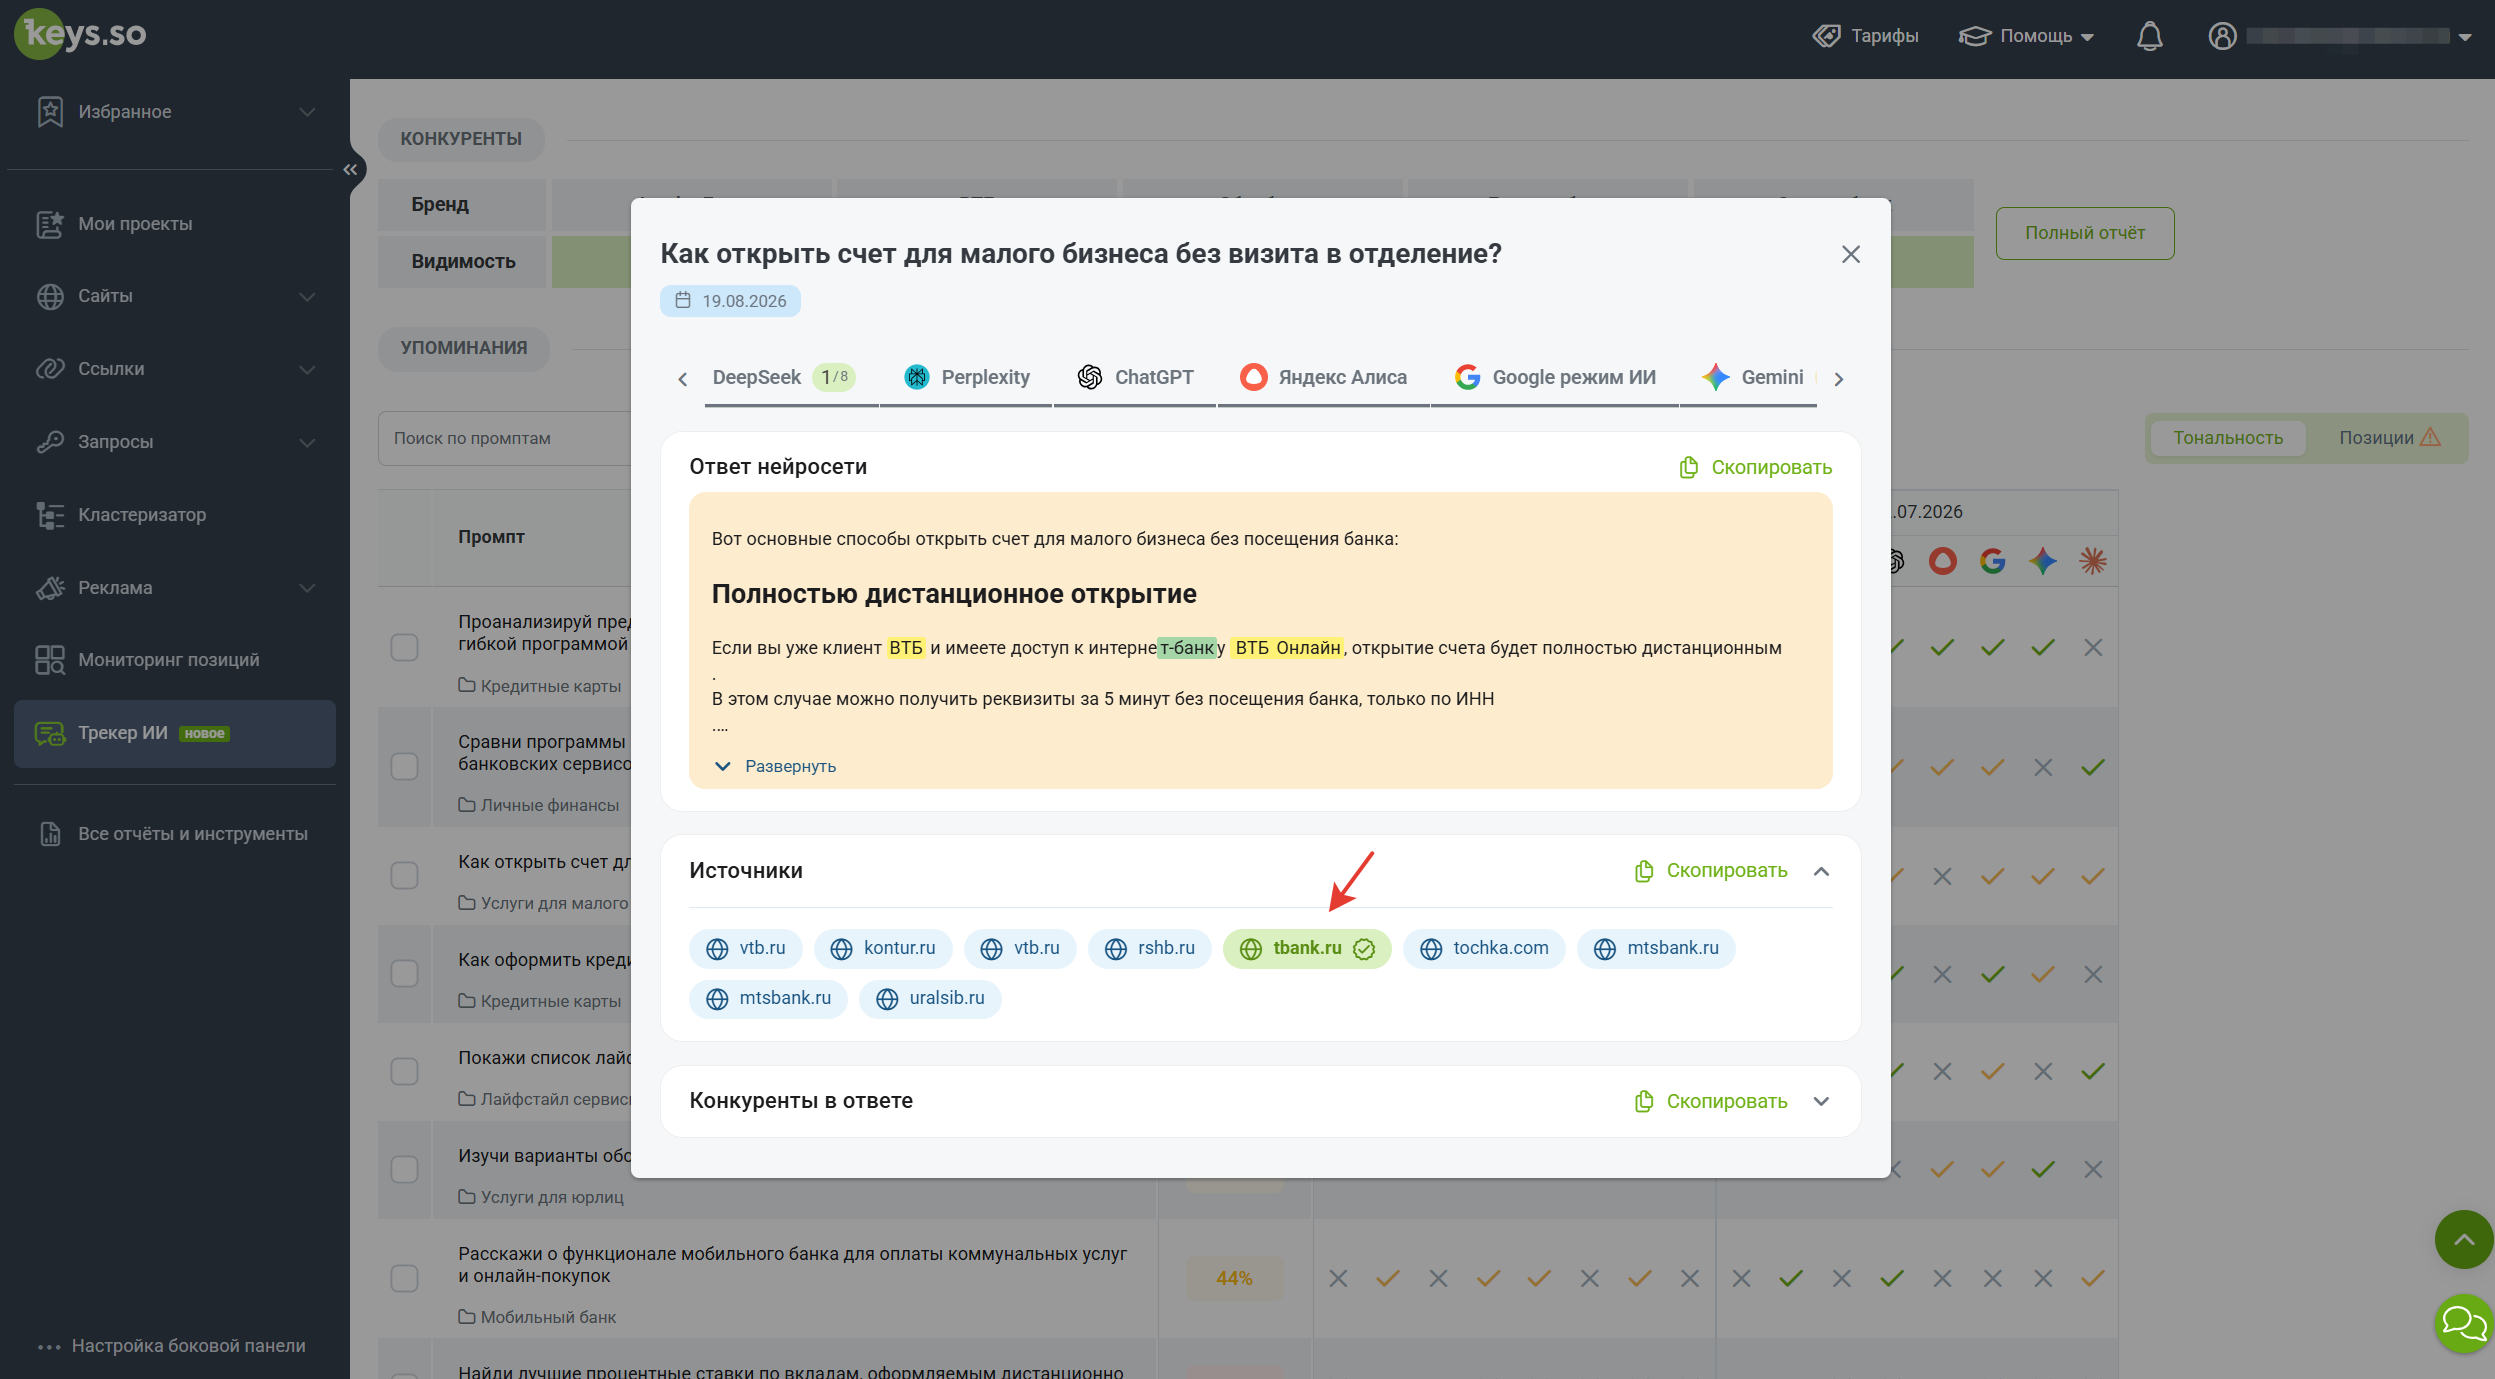This screenshot has height=1379, width=2495.
Task: Click the Claude starburst column icon in the table
Action: click(x=2092, y=561)
